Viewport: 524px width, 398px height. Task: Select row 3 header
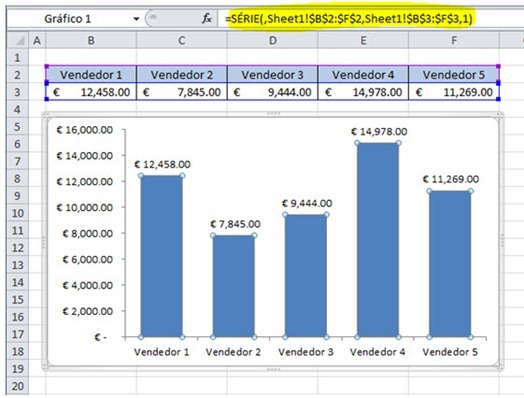(x=18, y=92)
